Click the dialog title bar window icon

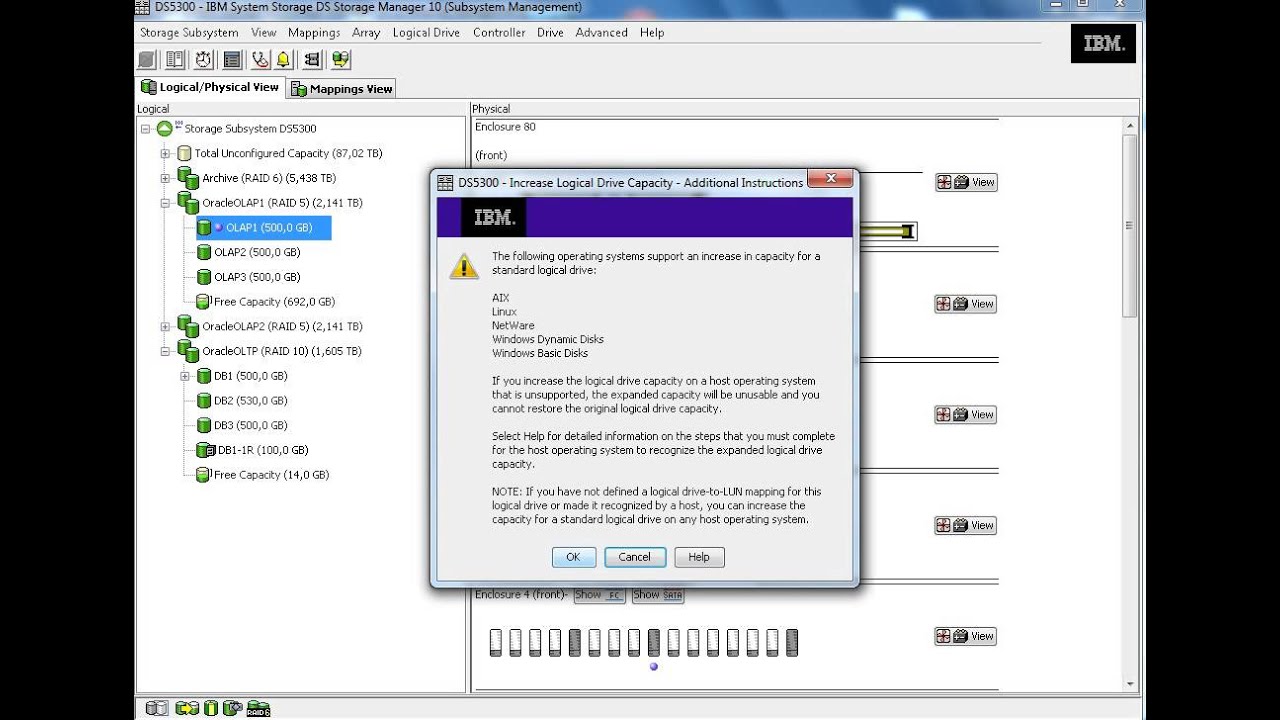(446, 183)
